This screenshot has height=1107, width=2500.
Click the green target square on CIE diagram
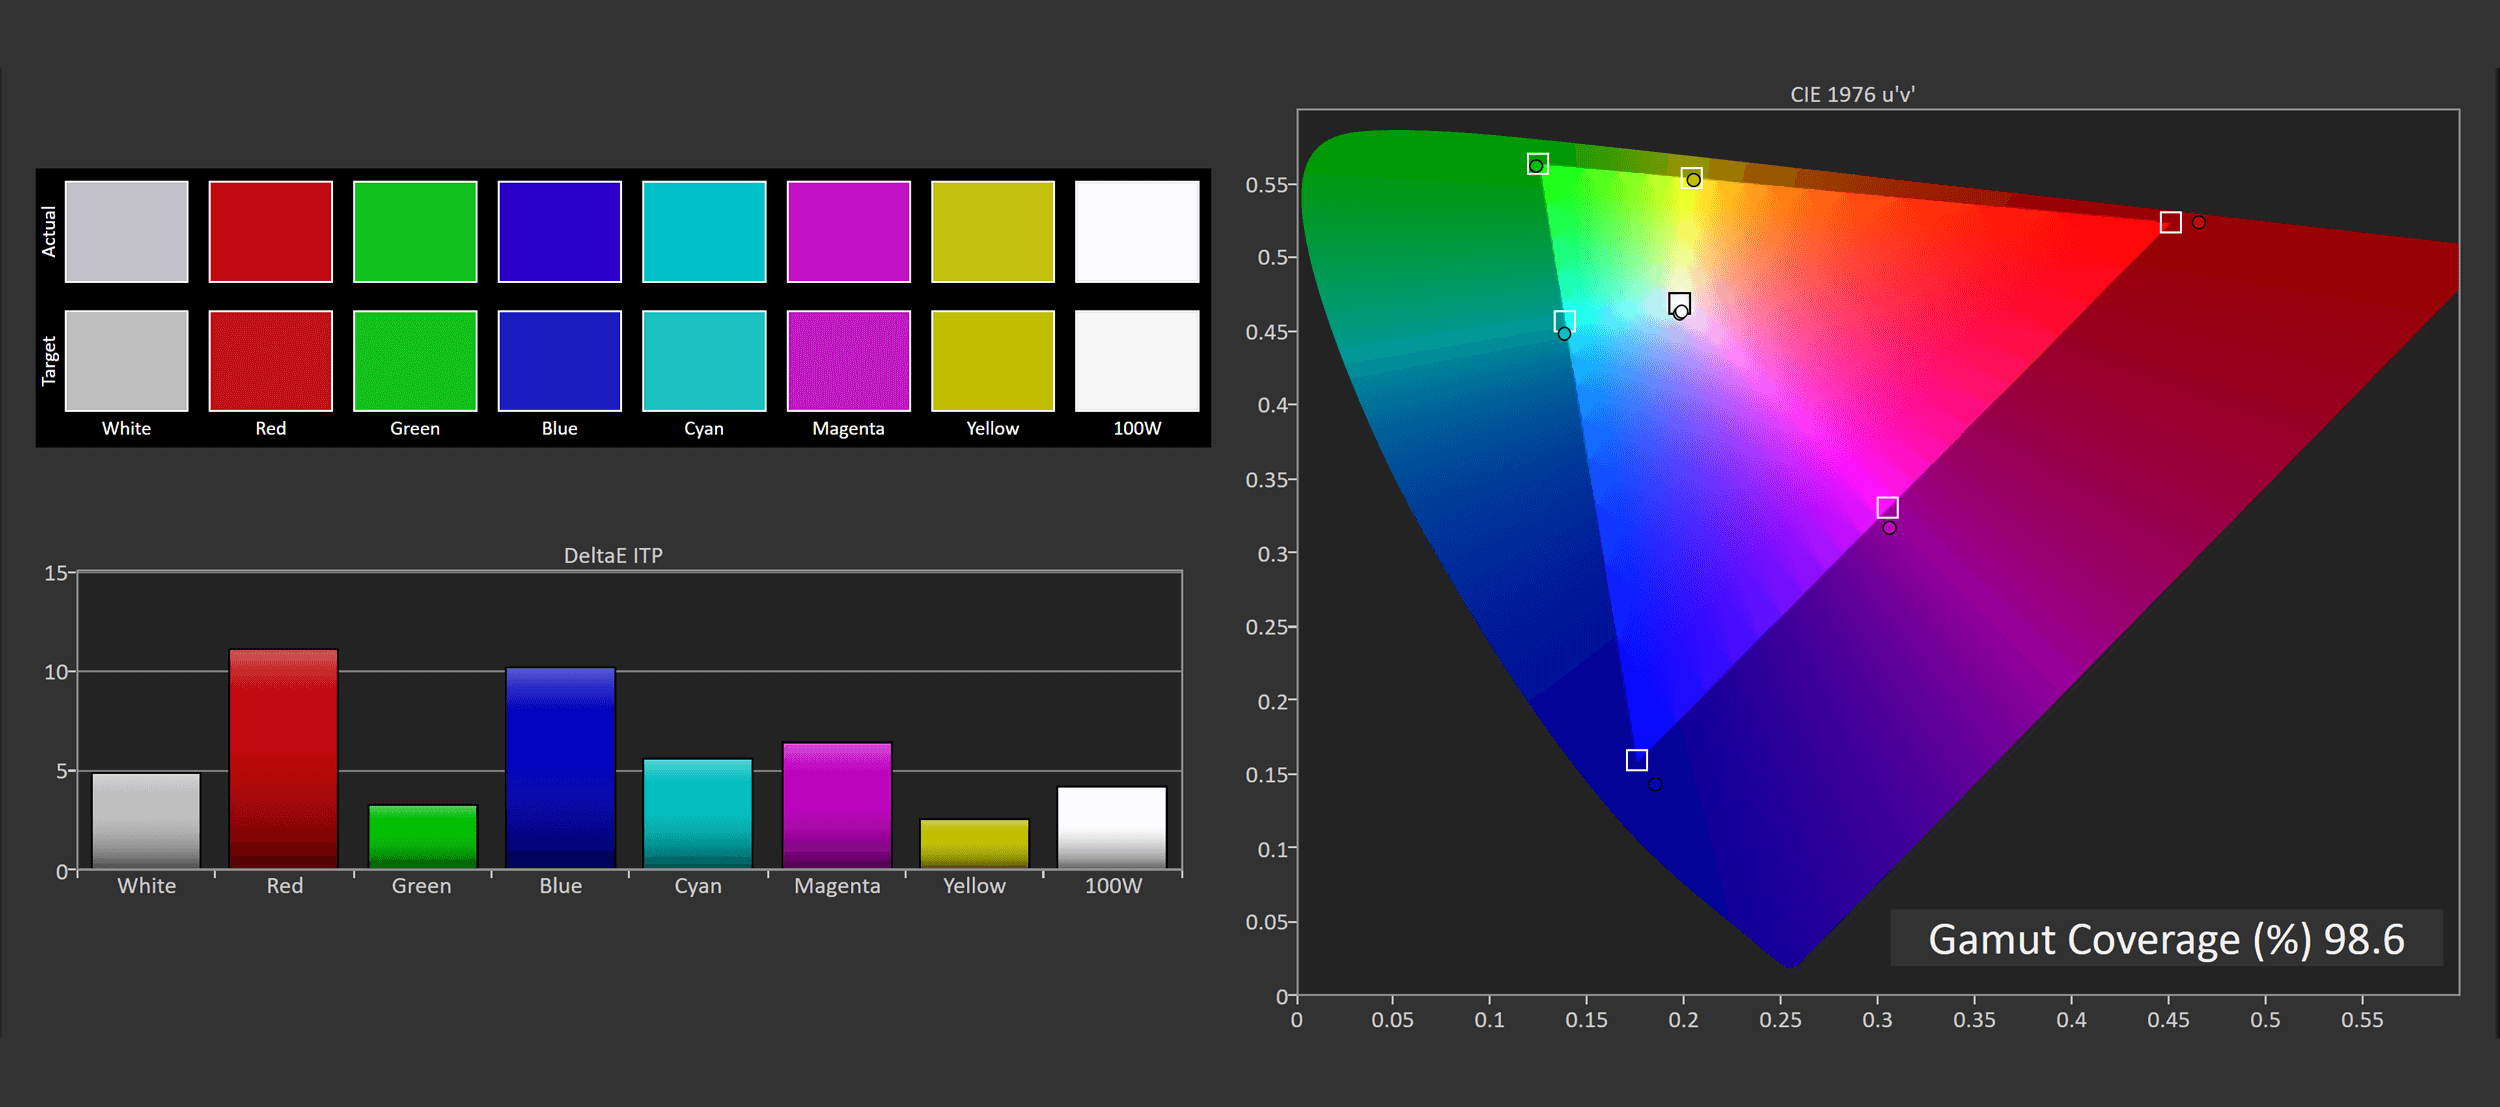click(1538, 164)
